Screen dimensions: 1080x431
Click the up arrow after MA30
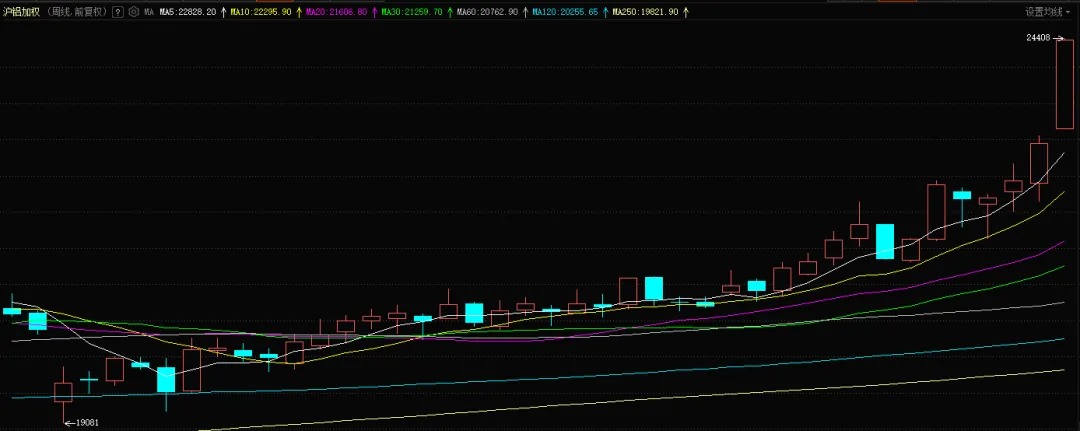tap(450, 12)
